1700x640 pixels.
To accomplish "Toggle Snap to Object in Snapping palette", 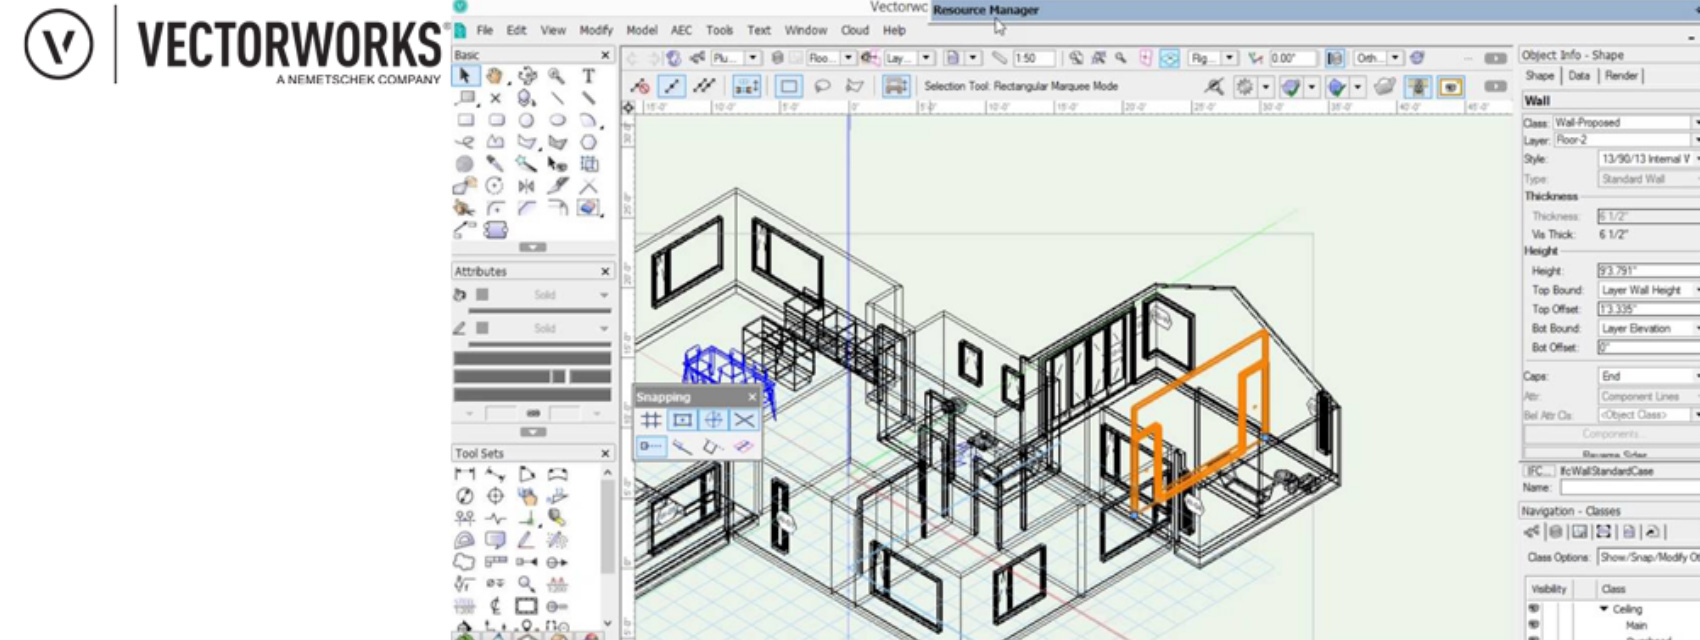I will point(682,420).
